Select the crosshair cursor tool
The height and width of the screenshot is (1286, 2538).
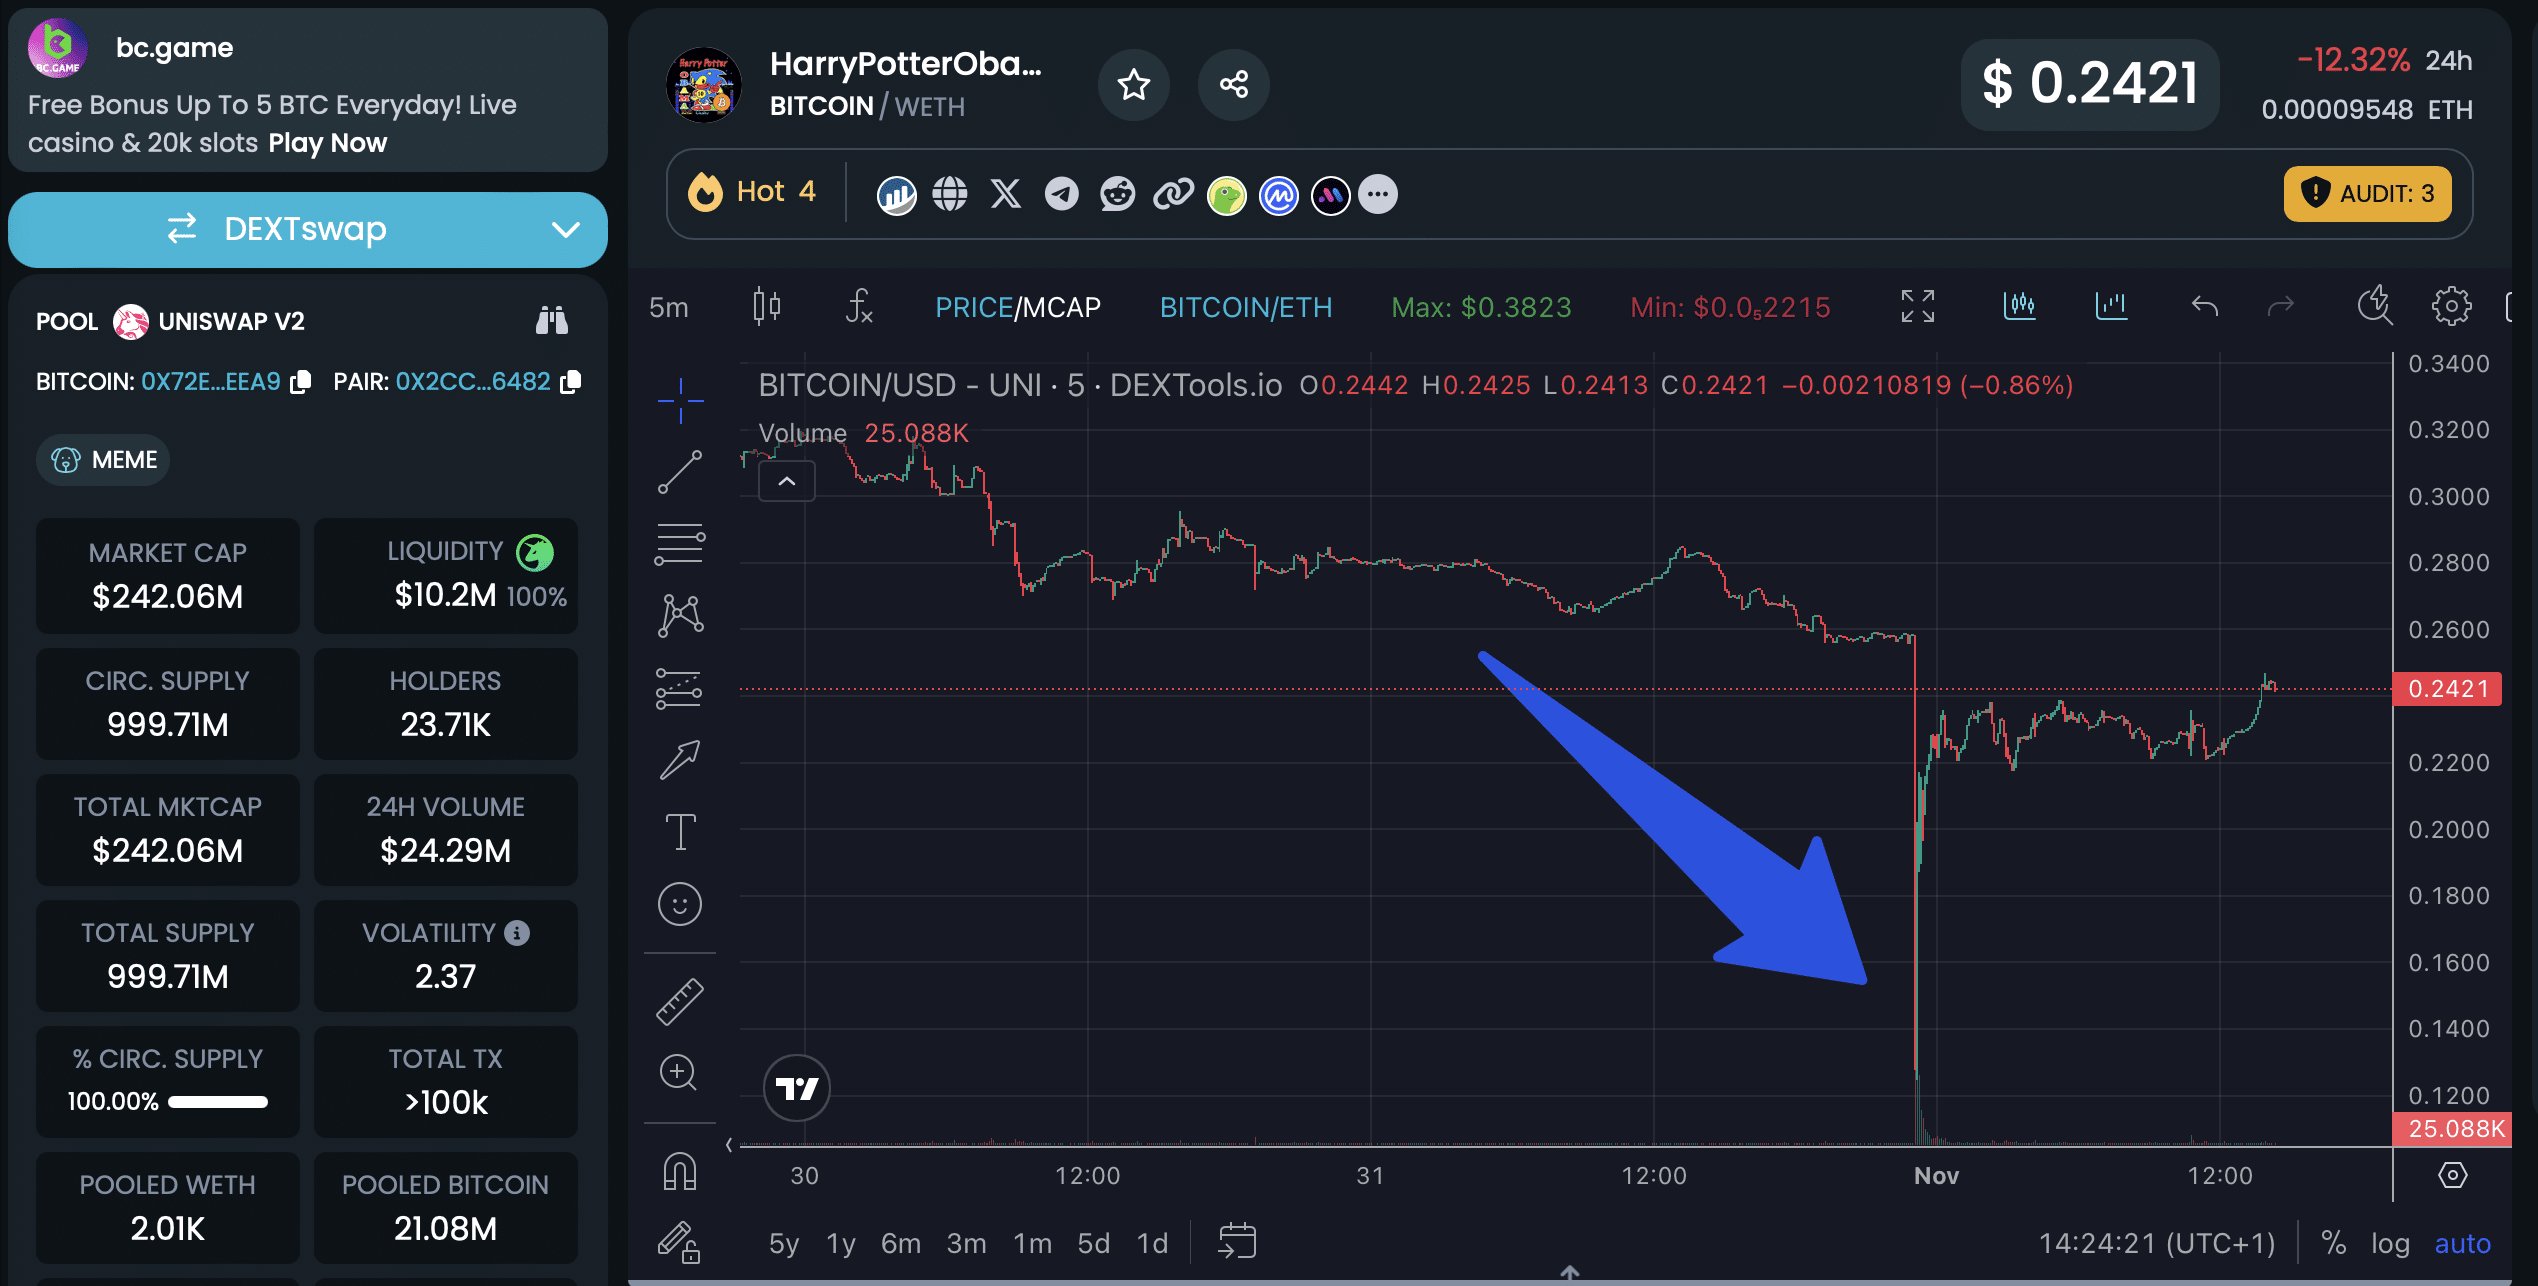click(x=680, y=400)
